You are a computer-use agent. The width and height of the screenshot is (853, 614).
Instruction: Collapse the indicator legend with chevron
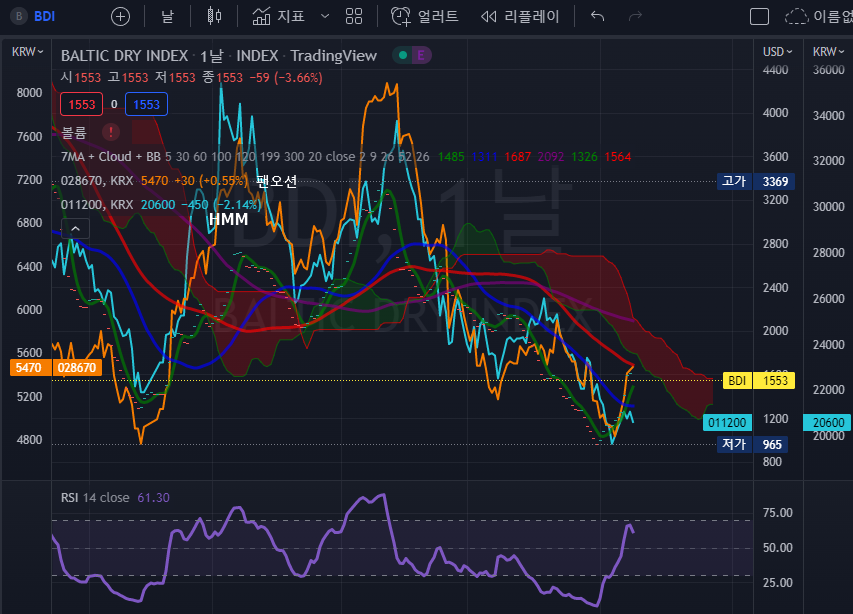(x=75, y=229)
